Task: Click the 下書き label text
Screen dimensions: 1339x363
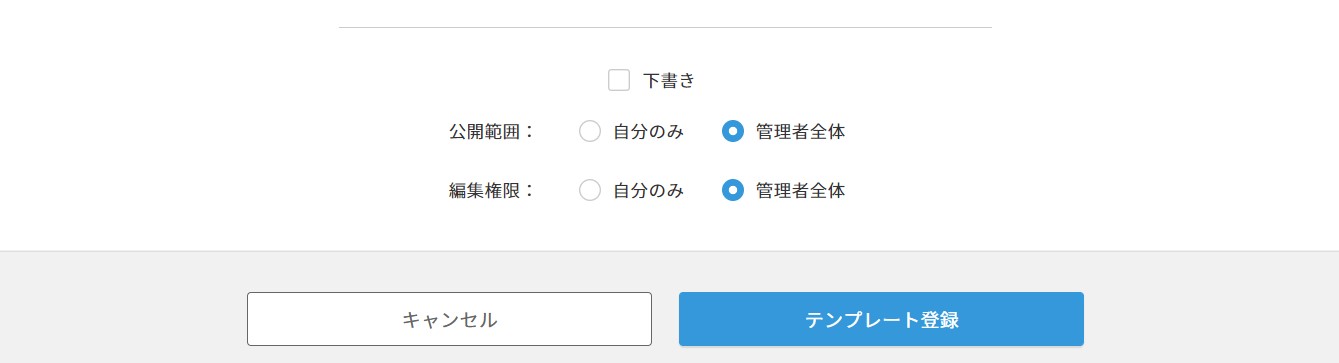Action: 668,81
